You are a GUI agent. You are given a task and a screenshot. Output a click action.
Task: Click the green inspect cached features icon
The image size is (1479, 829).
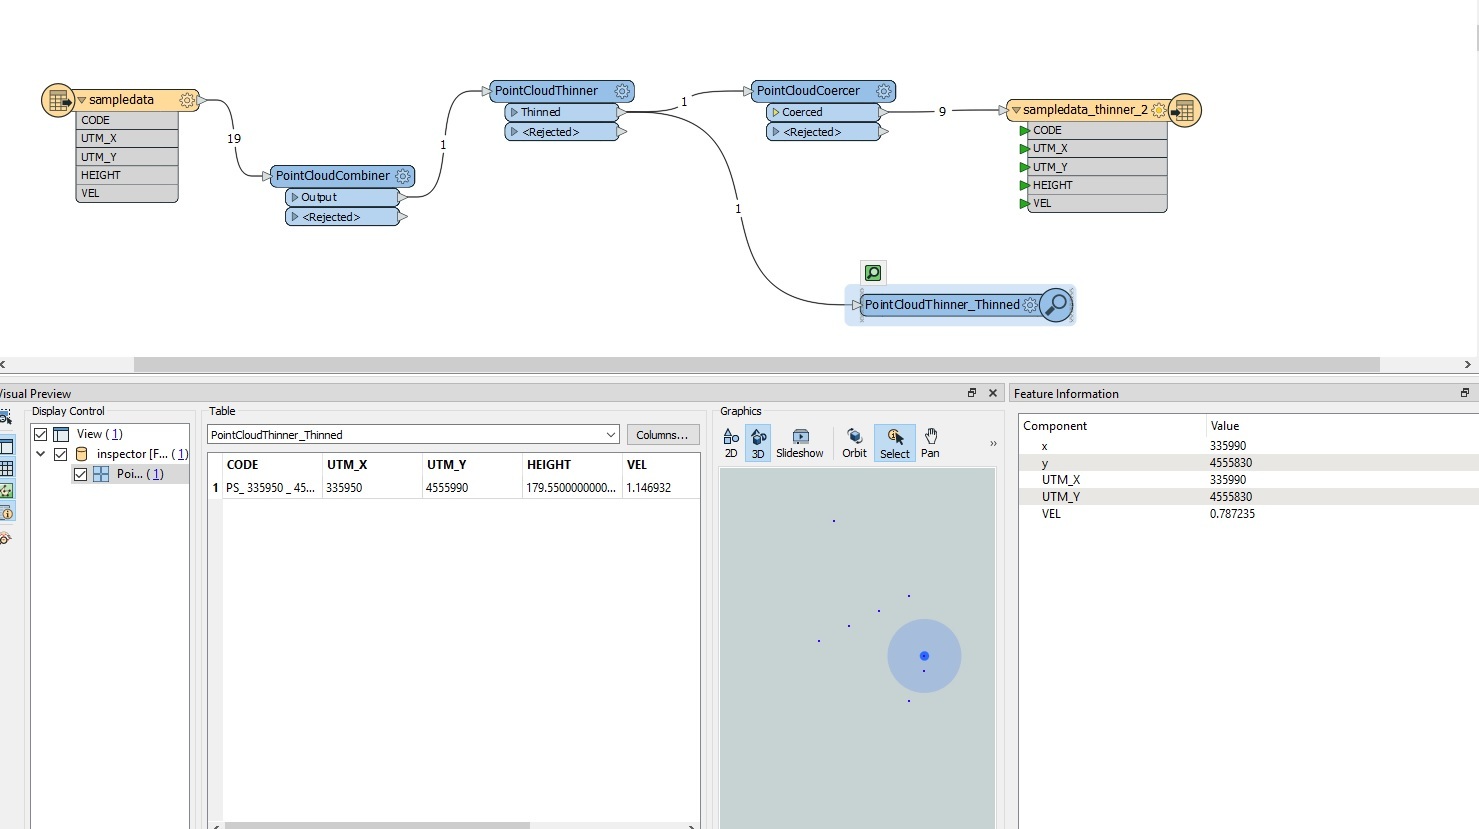coord(873,272)
